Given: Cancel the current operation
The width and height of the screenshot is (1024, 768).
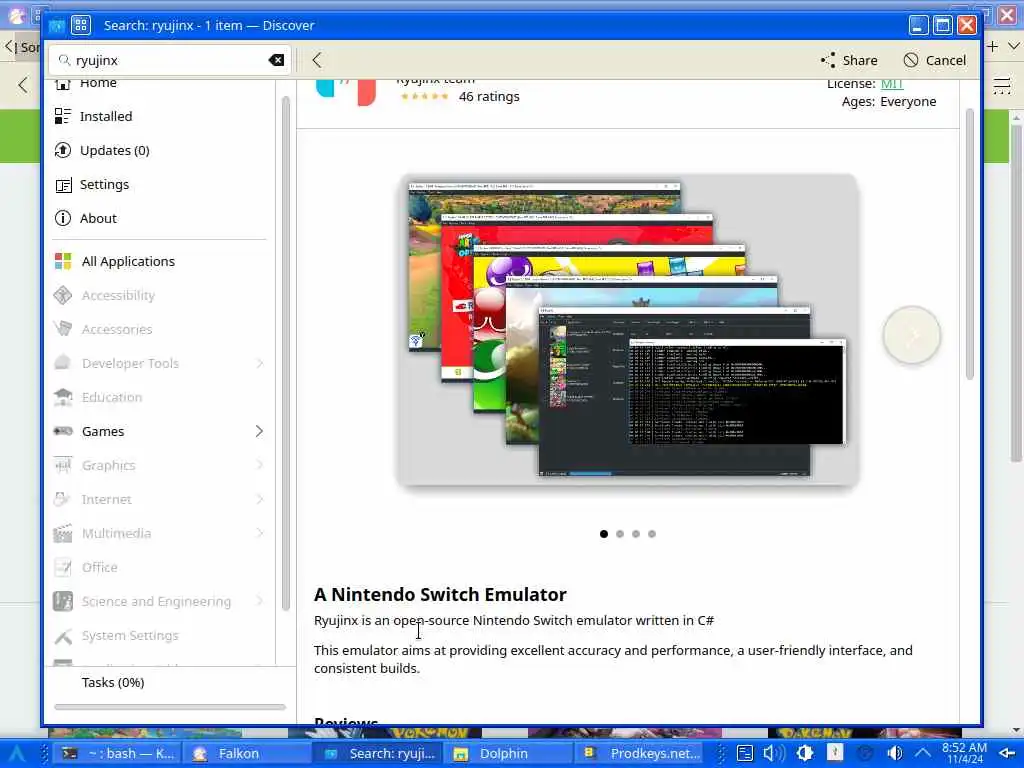Looking at the screenshot, I should coord(935,60).
